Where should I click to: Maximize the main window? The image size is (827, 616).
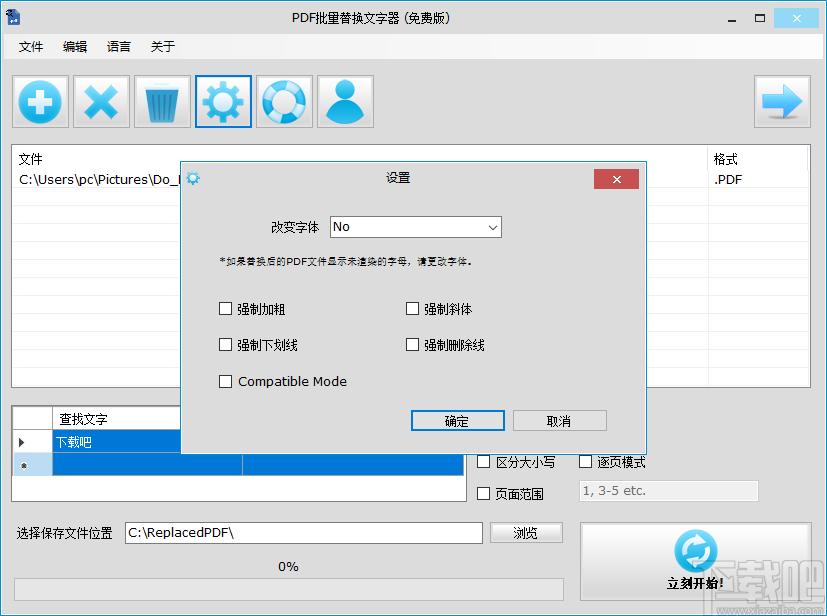coord(759,18)
